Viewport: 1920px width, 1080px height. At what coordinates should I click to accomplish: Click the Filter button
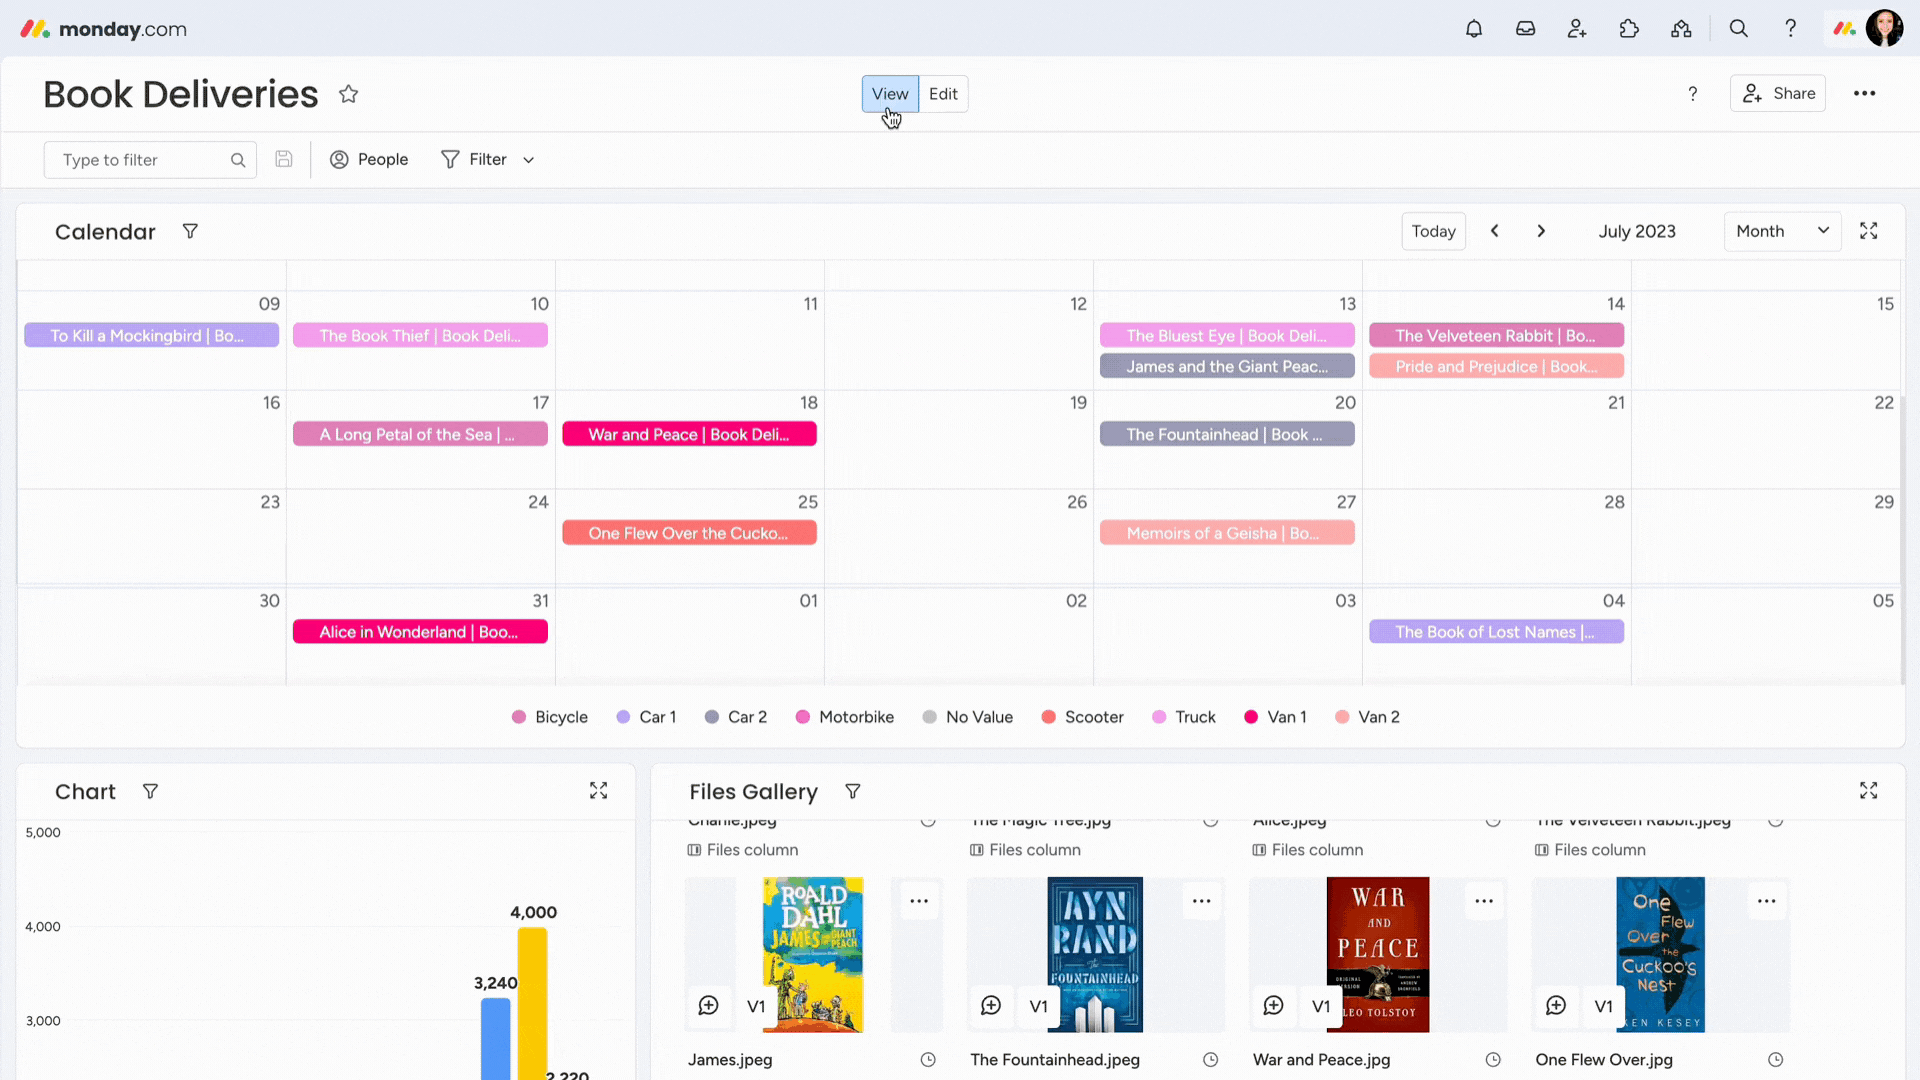click(474, 159)
